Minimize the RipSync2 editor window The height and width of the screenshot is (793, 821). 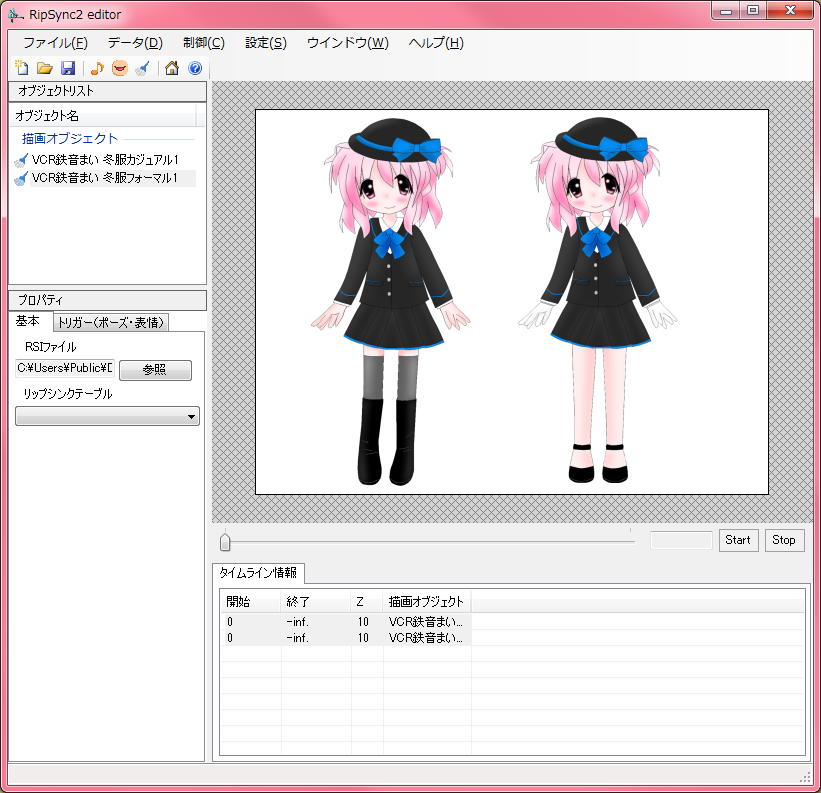(726, 11)
